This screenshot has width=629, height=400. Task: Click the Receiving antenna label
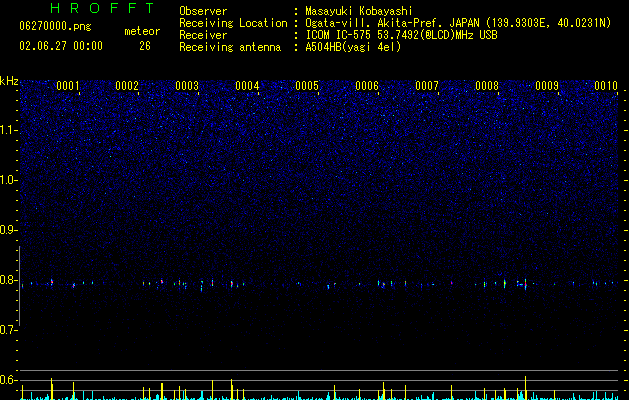[230, 47]
